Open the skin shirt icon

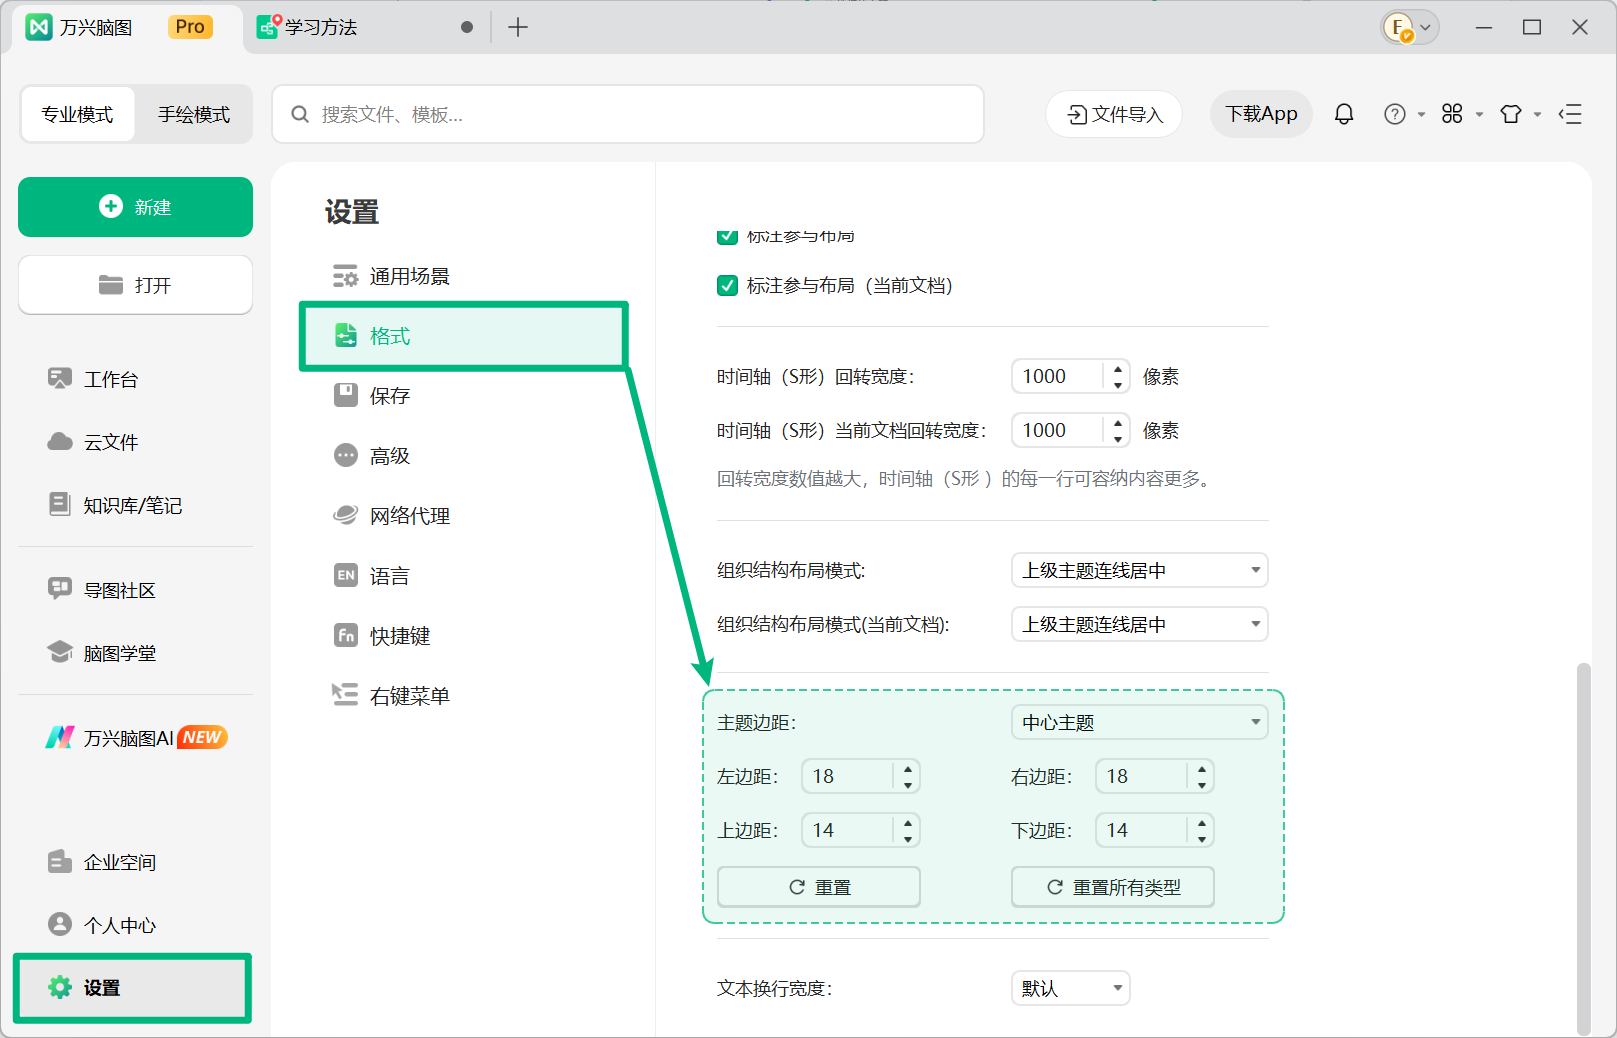(1511, 114)
